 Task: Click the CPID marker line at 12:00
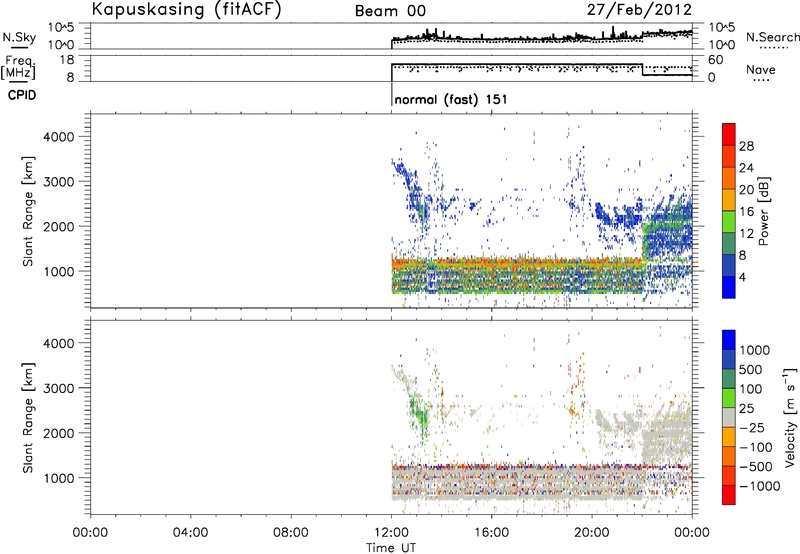pos(391,94)
